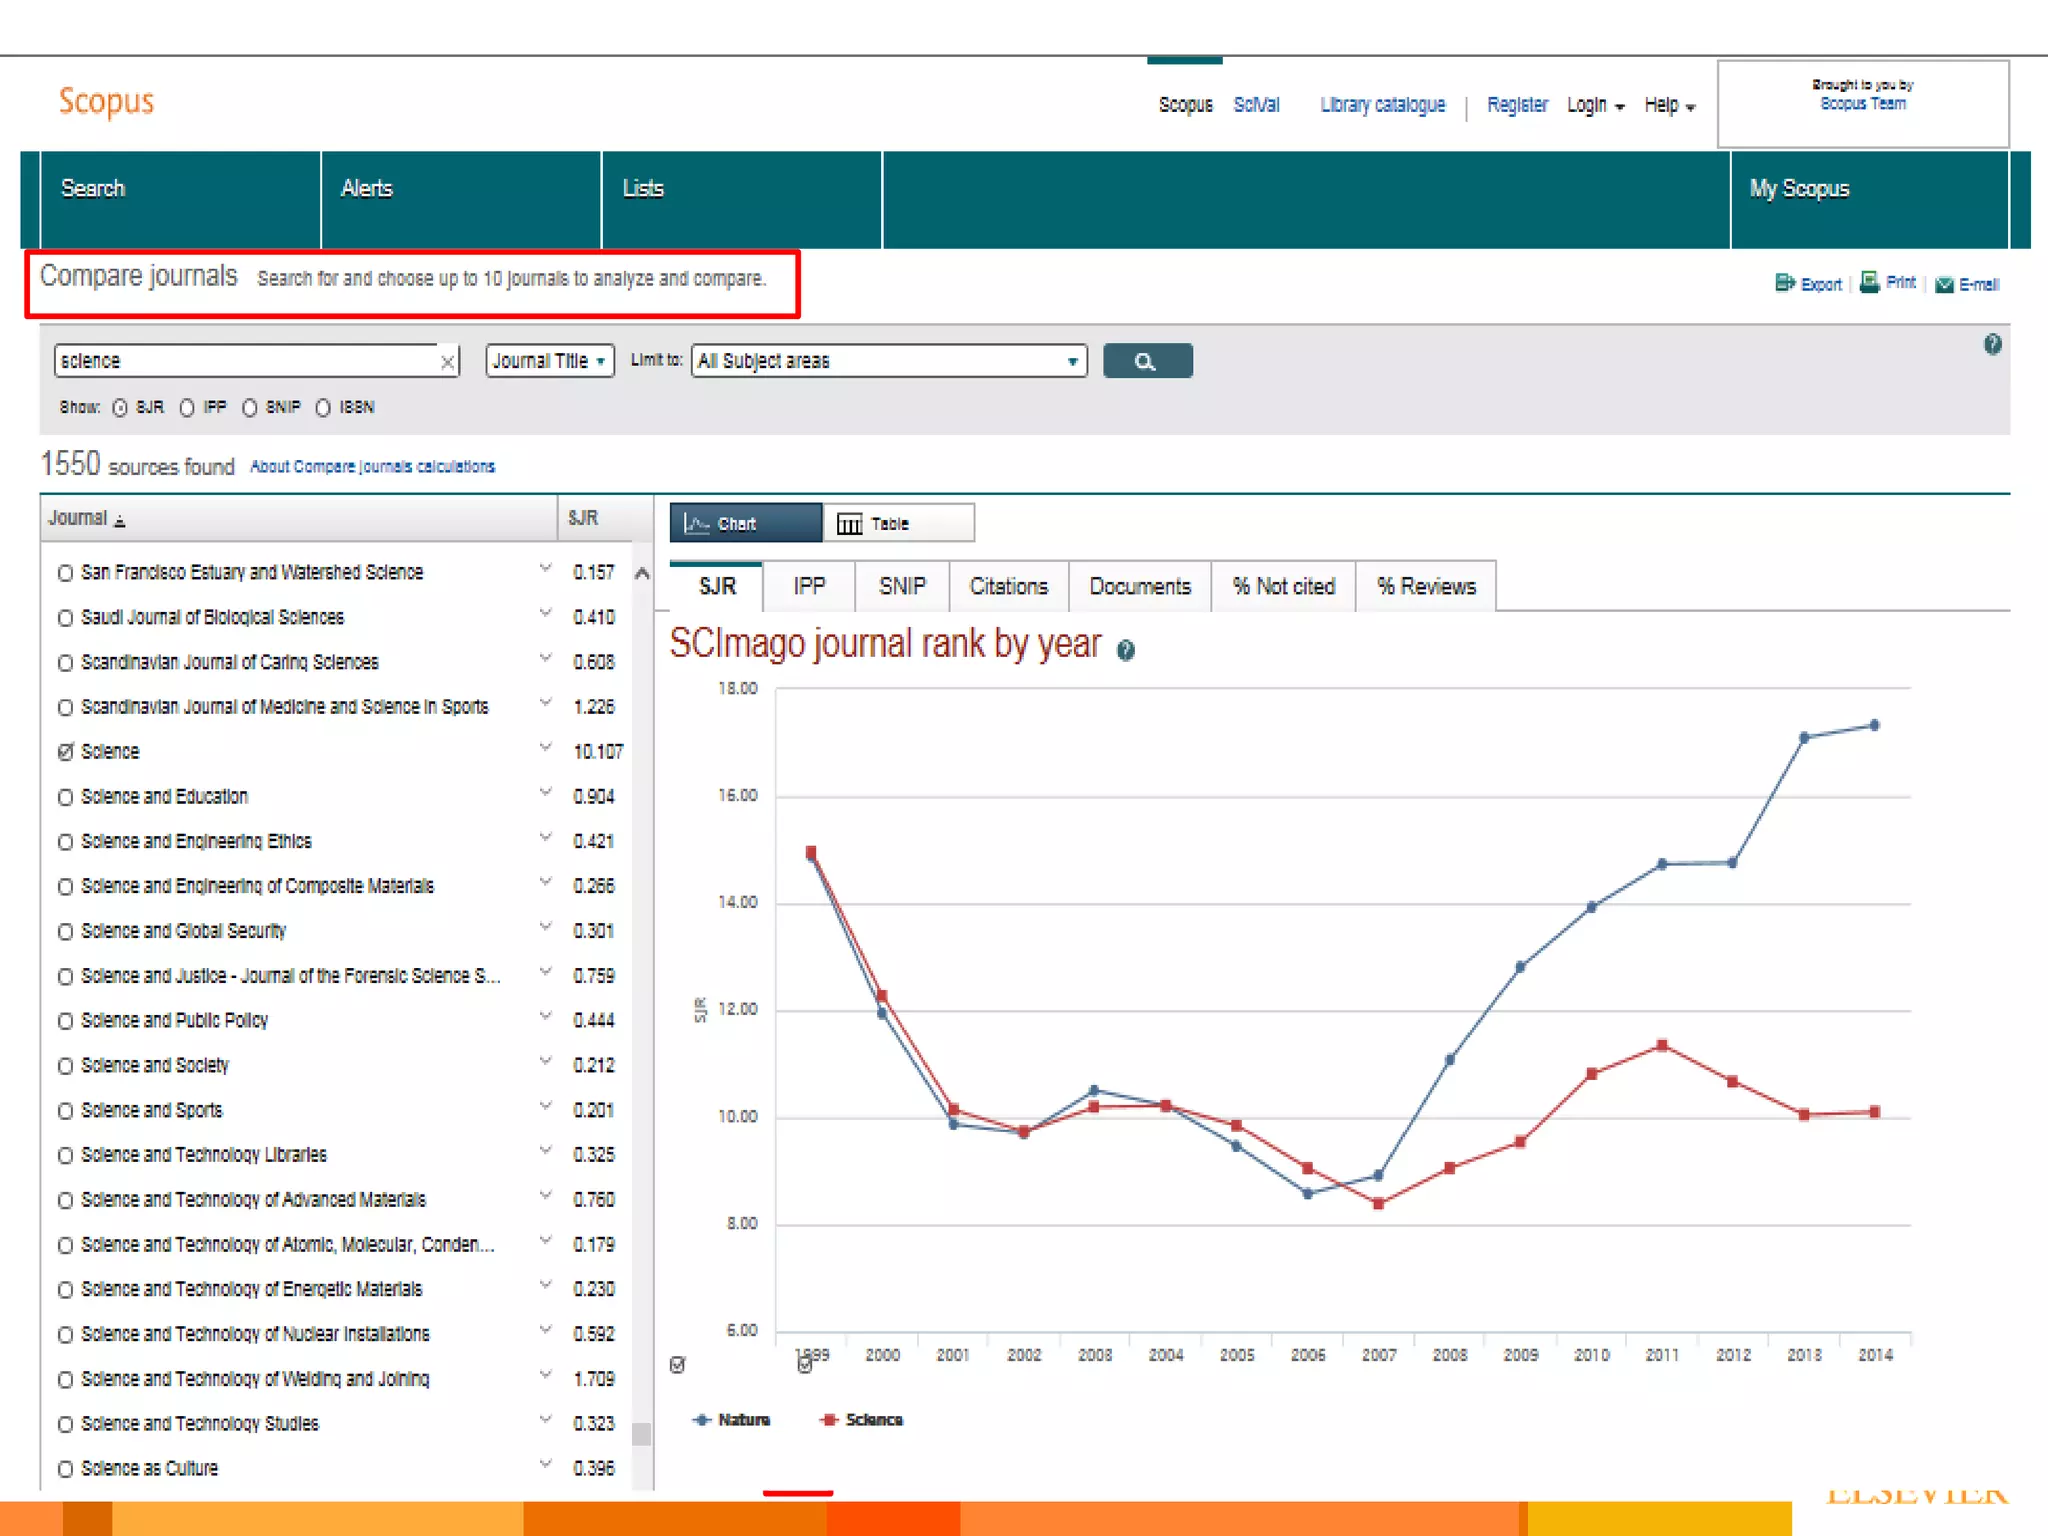Open the All Subject areas dropdown
The height and width of the screenshot is (1536, 2048).
(x=888, y=361)
